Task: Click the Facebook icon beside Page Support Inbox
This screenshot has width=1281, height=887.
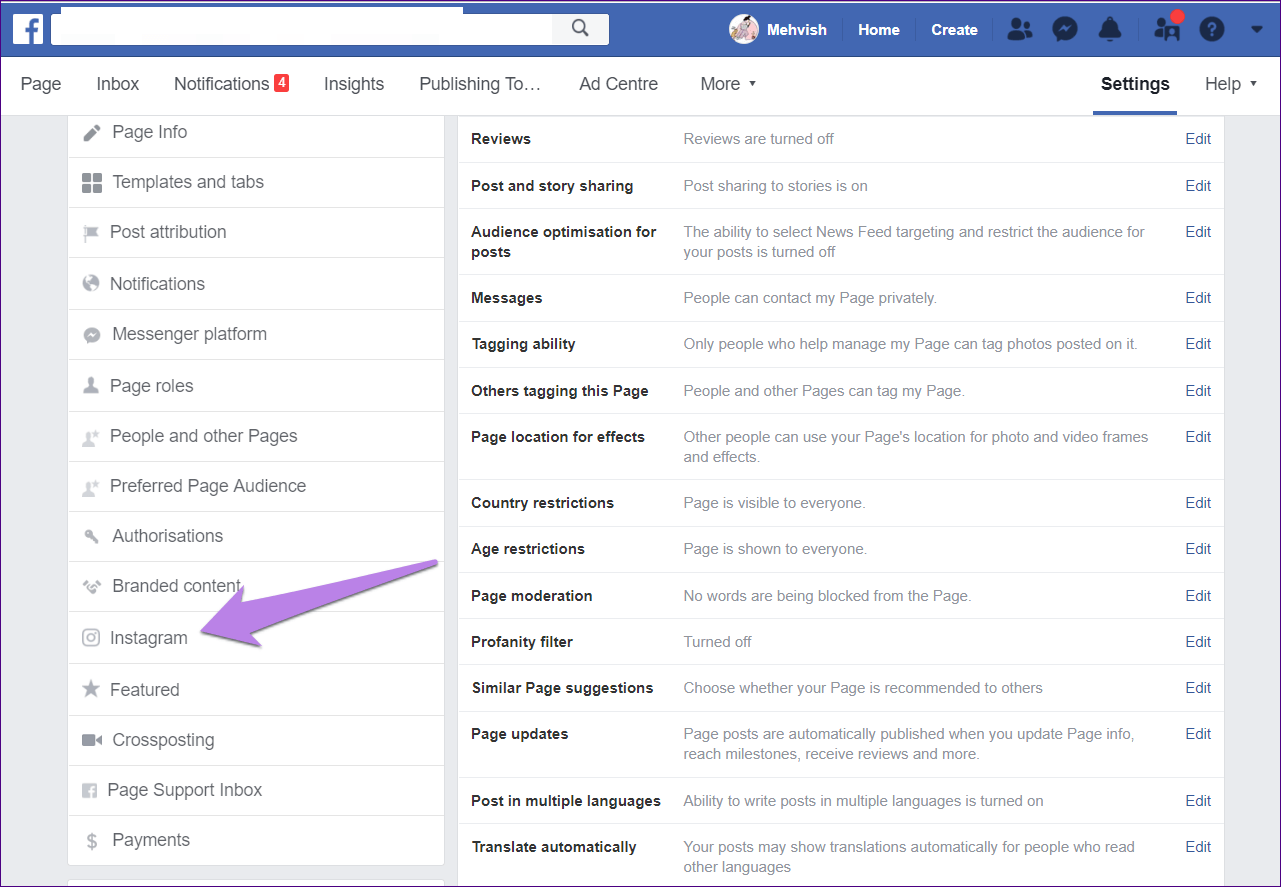Action: (x=89, y=791)
